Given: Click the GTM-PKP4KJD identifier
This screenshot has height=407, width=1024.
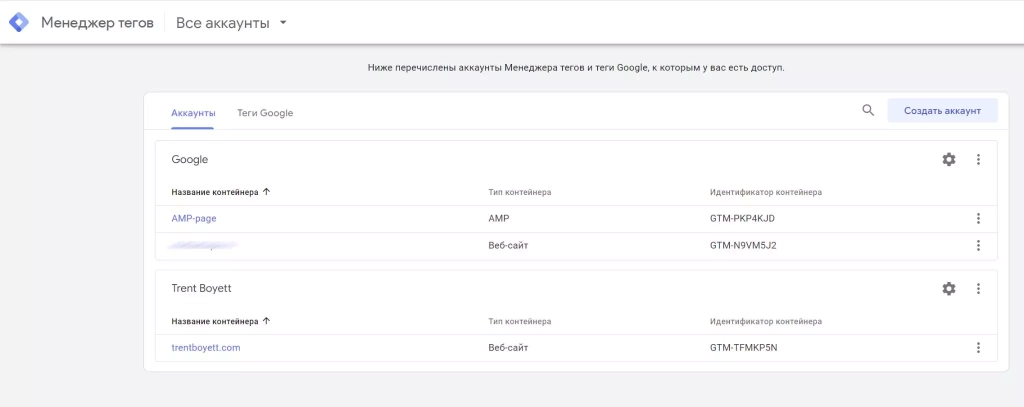Looking at the screenshot, I should pos(743,219).
